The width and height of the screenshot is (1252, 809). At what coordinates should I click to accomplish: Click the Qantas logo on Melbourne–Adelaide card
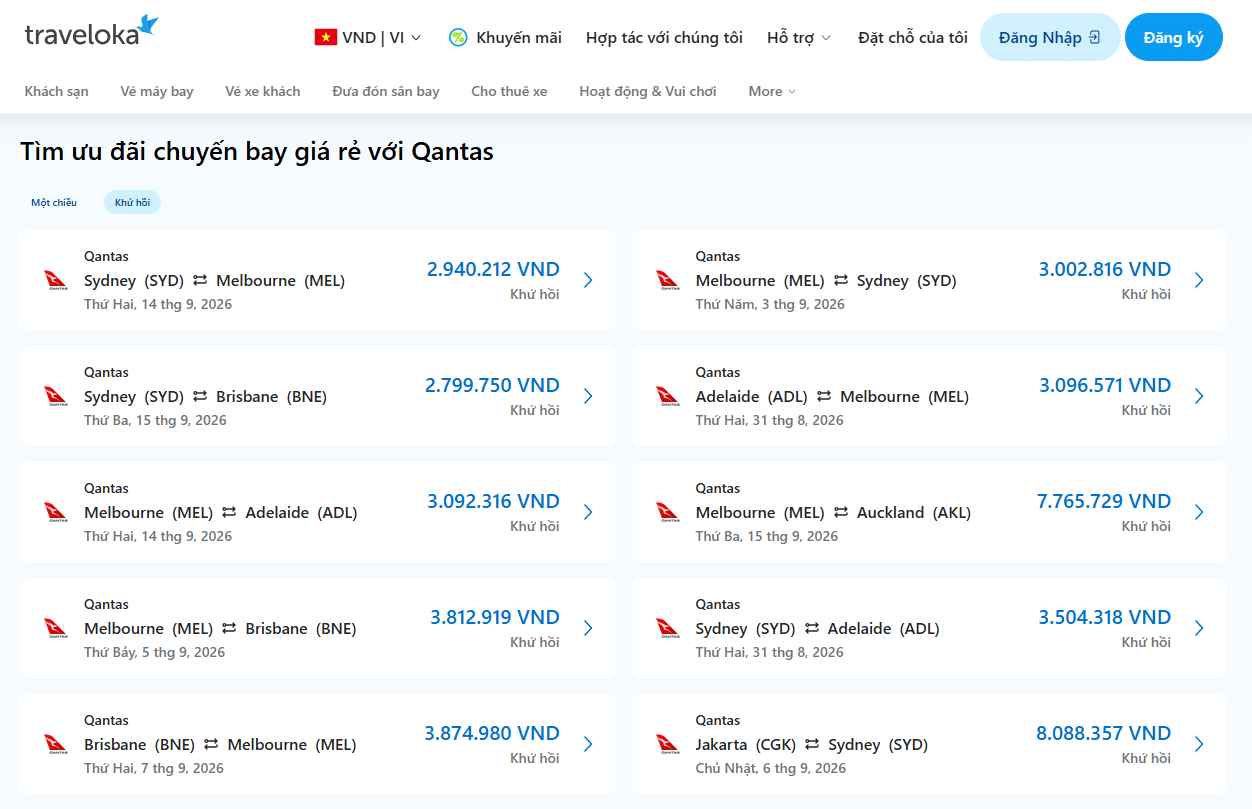click(55, 512)
